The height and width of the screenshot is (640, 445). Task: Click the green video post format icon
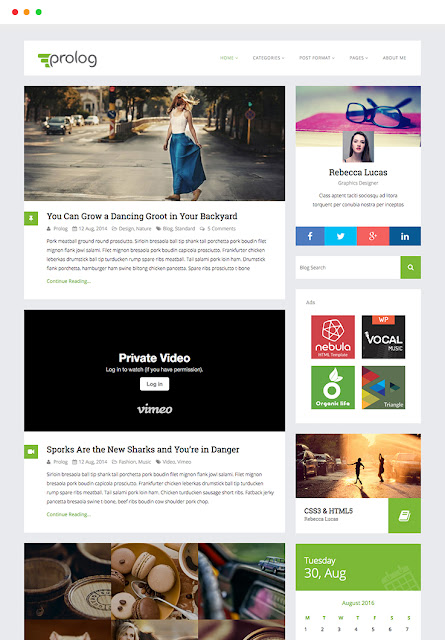point(31,452)
